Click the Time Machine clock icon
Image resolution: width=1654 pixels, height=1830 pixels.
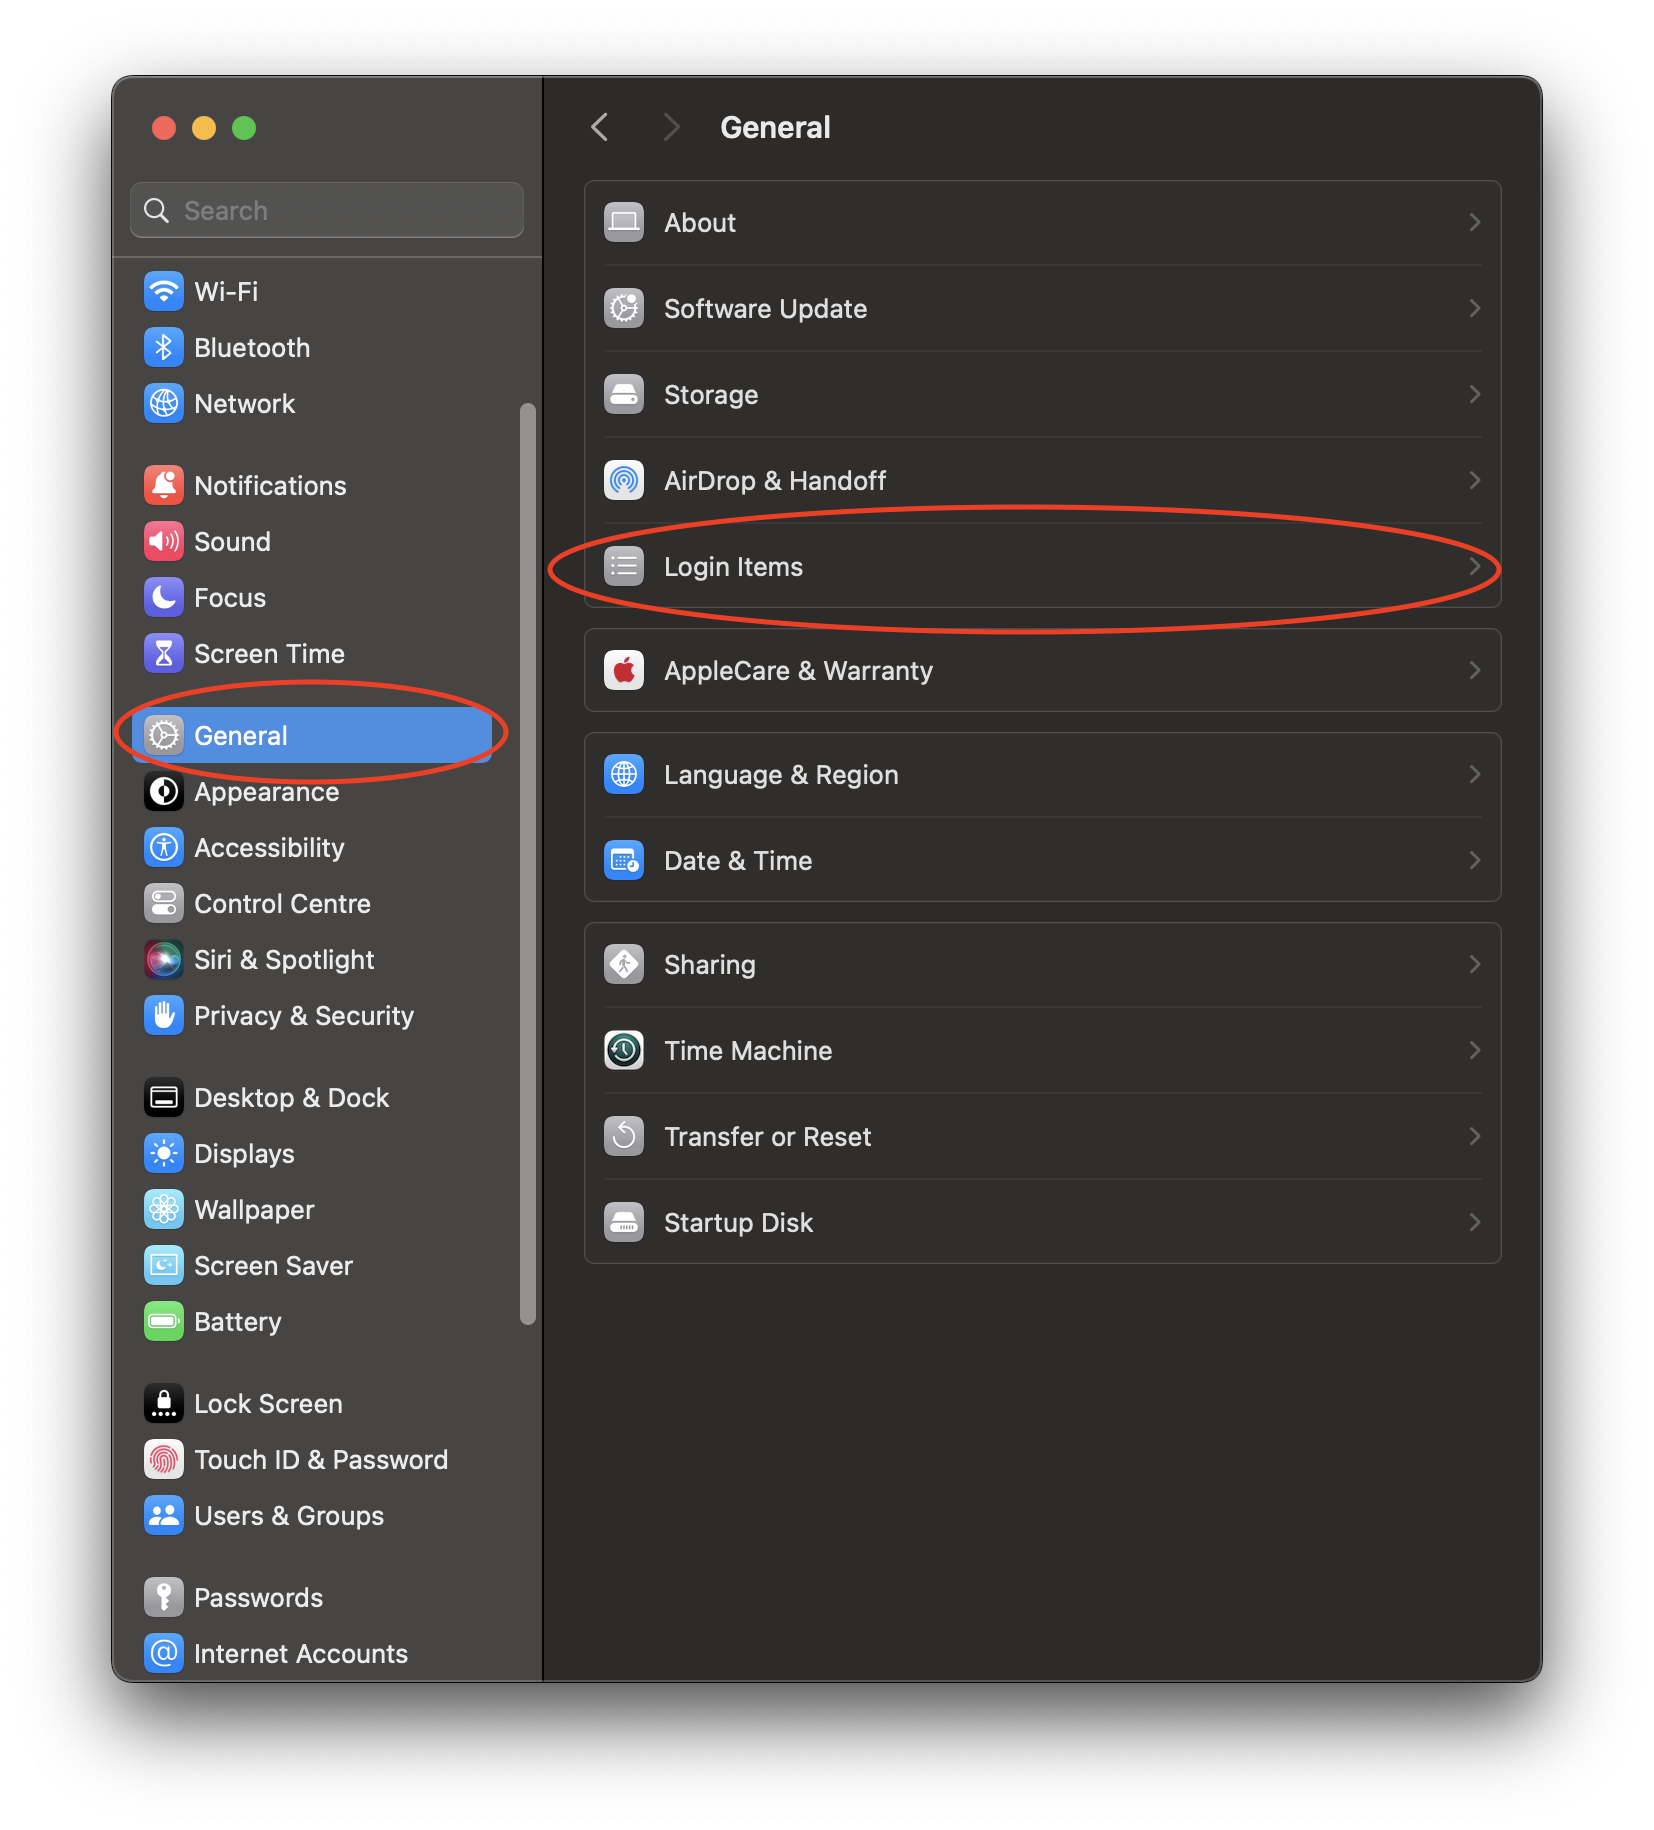(x=624, y=1050)
